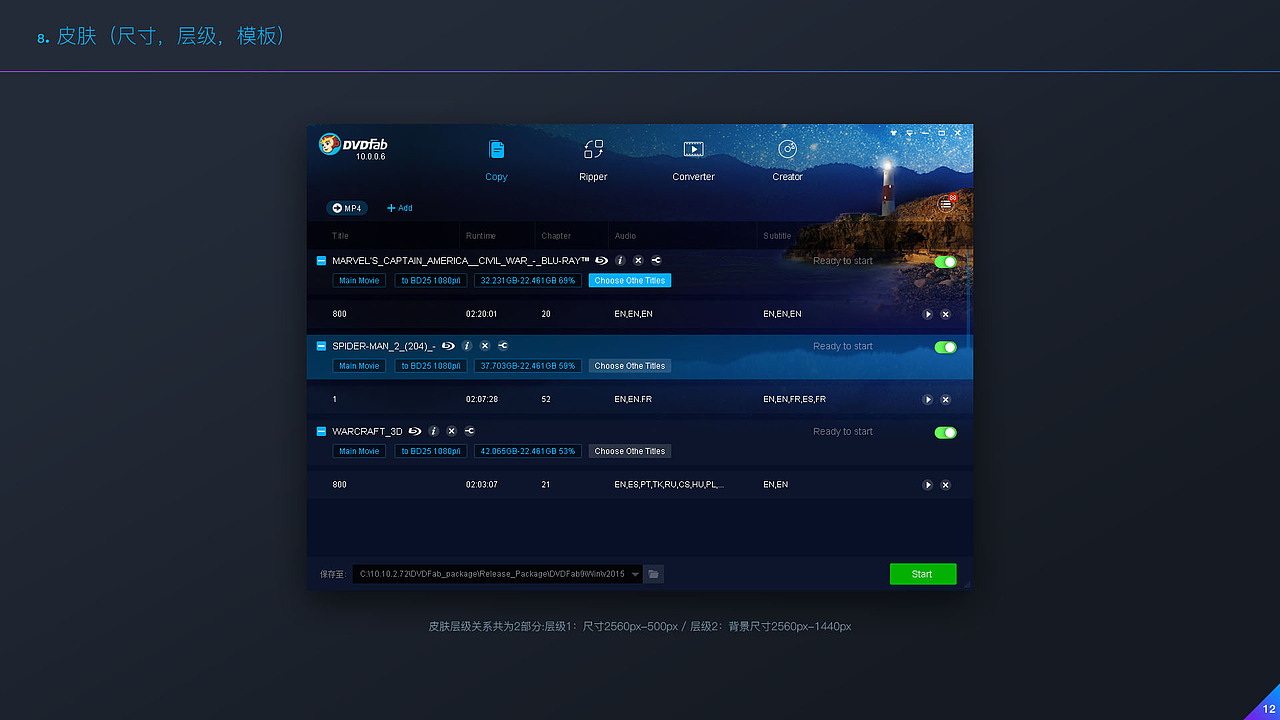Open the Creator module

pos(787,160)
